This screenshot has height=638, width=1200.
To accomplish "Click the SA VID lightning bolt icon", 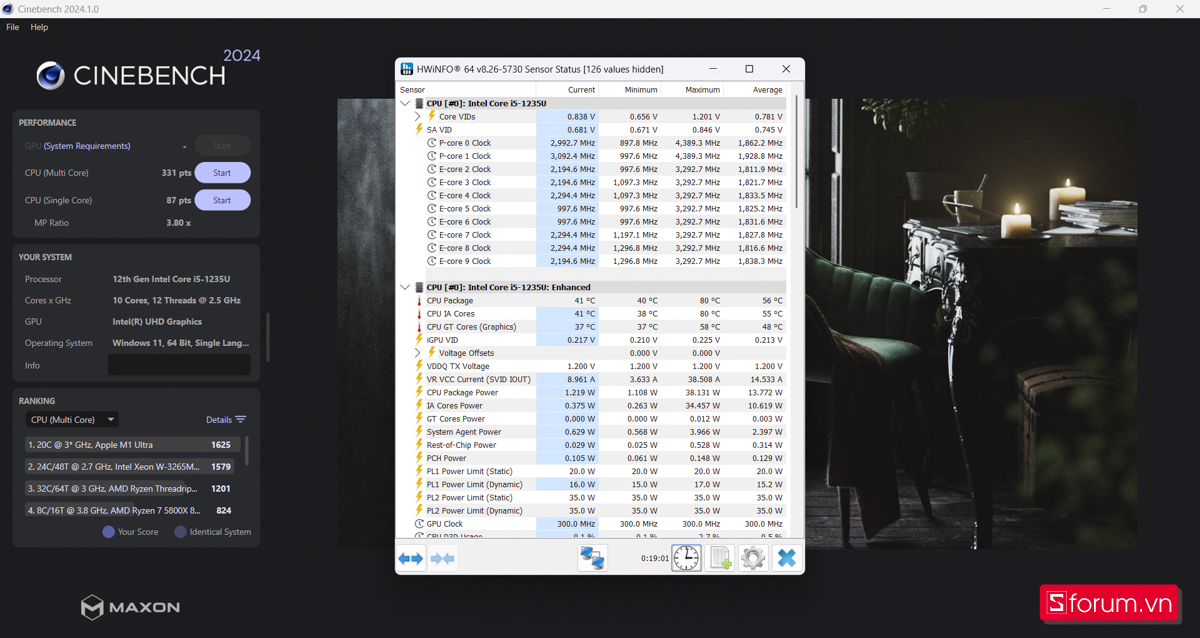I will click(419, 129).
